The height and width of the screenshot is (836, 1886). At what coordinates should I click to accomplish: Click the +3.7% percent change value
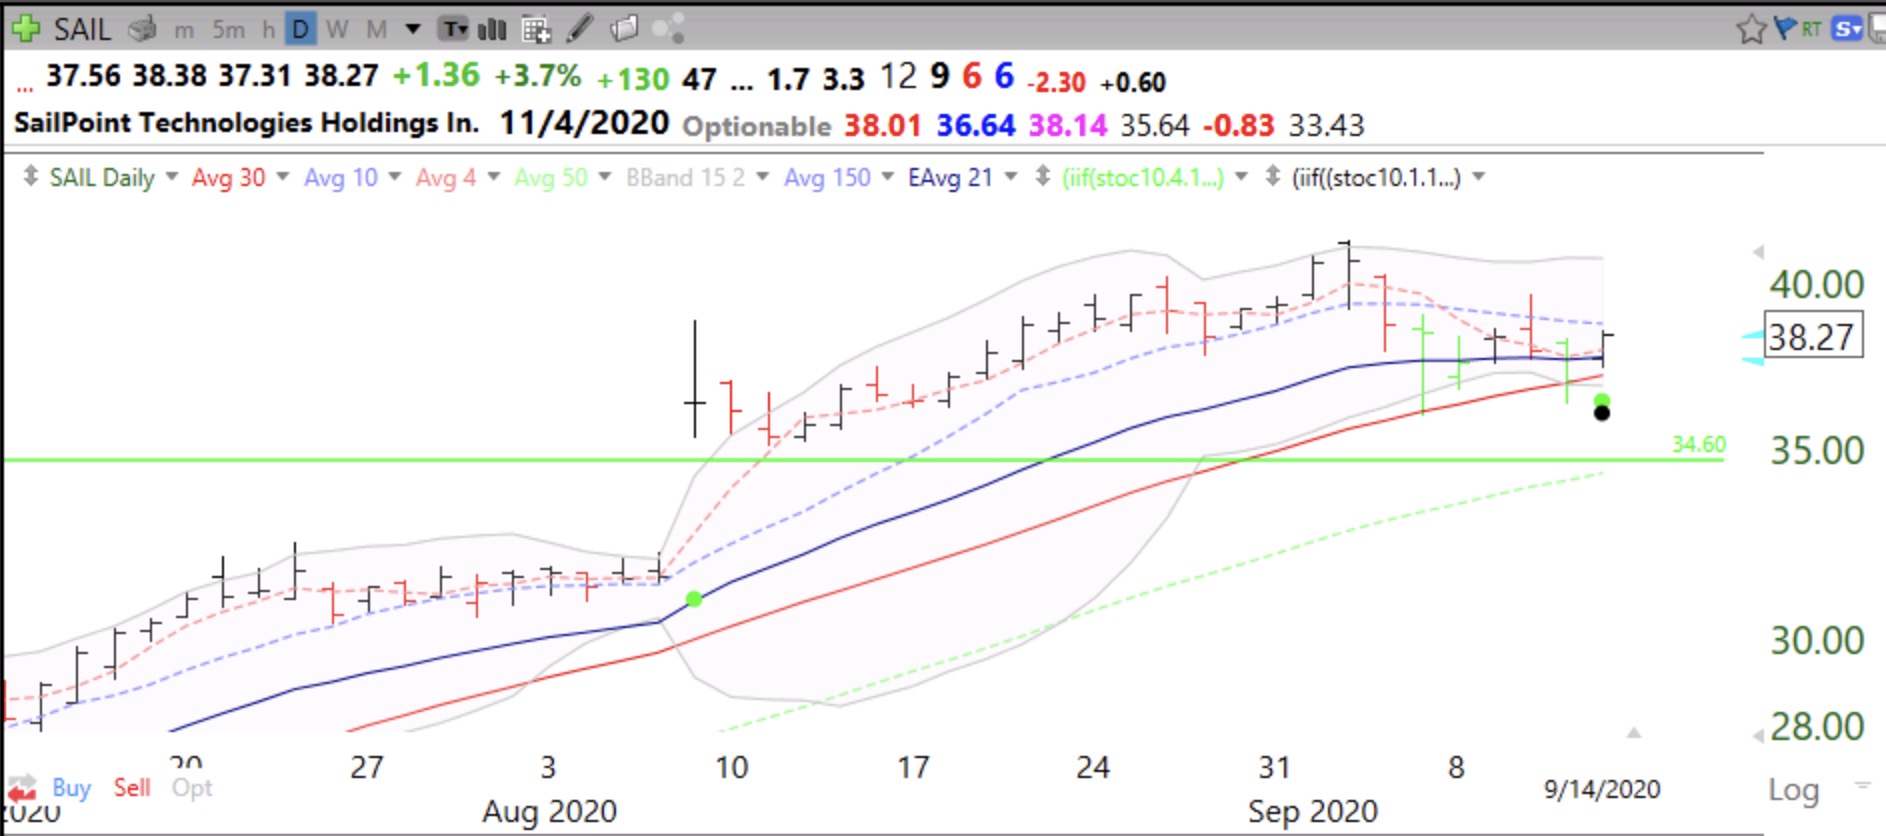538,76
